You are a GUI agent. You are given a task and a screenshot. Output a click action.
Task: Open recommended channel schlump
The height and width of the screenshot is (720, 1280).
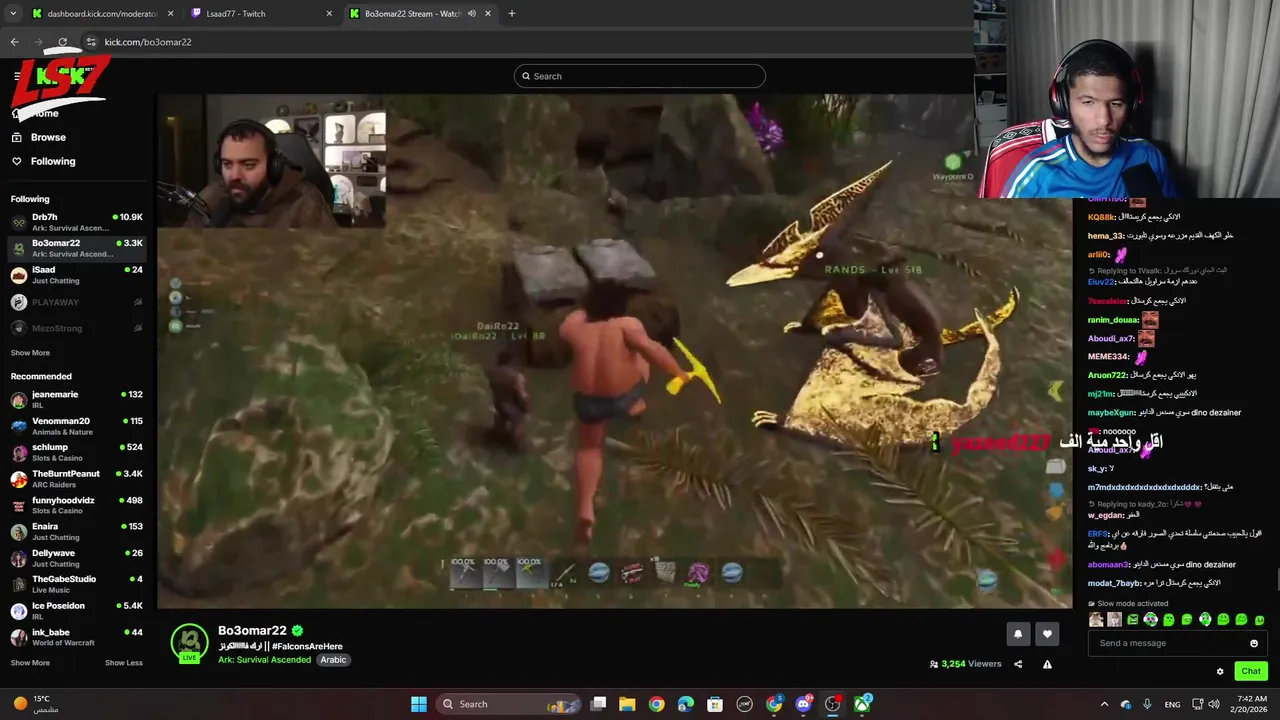[77, 453]
